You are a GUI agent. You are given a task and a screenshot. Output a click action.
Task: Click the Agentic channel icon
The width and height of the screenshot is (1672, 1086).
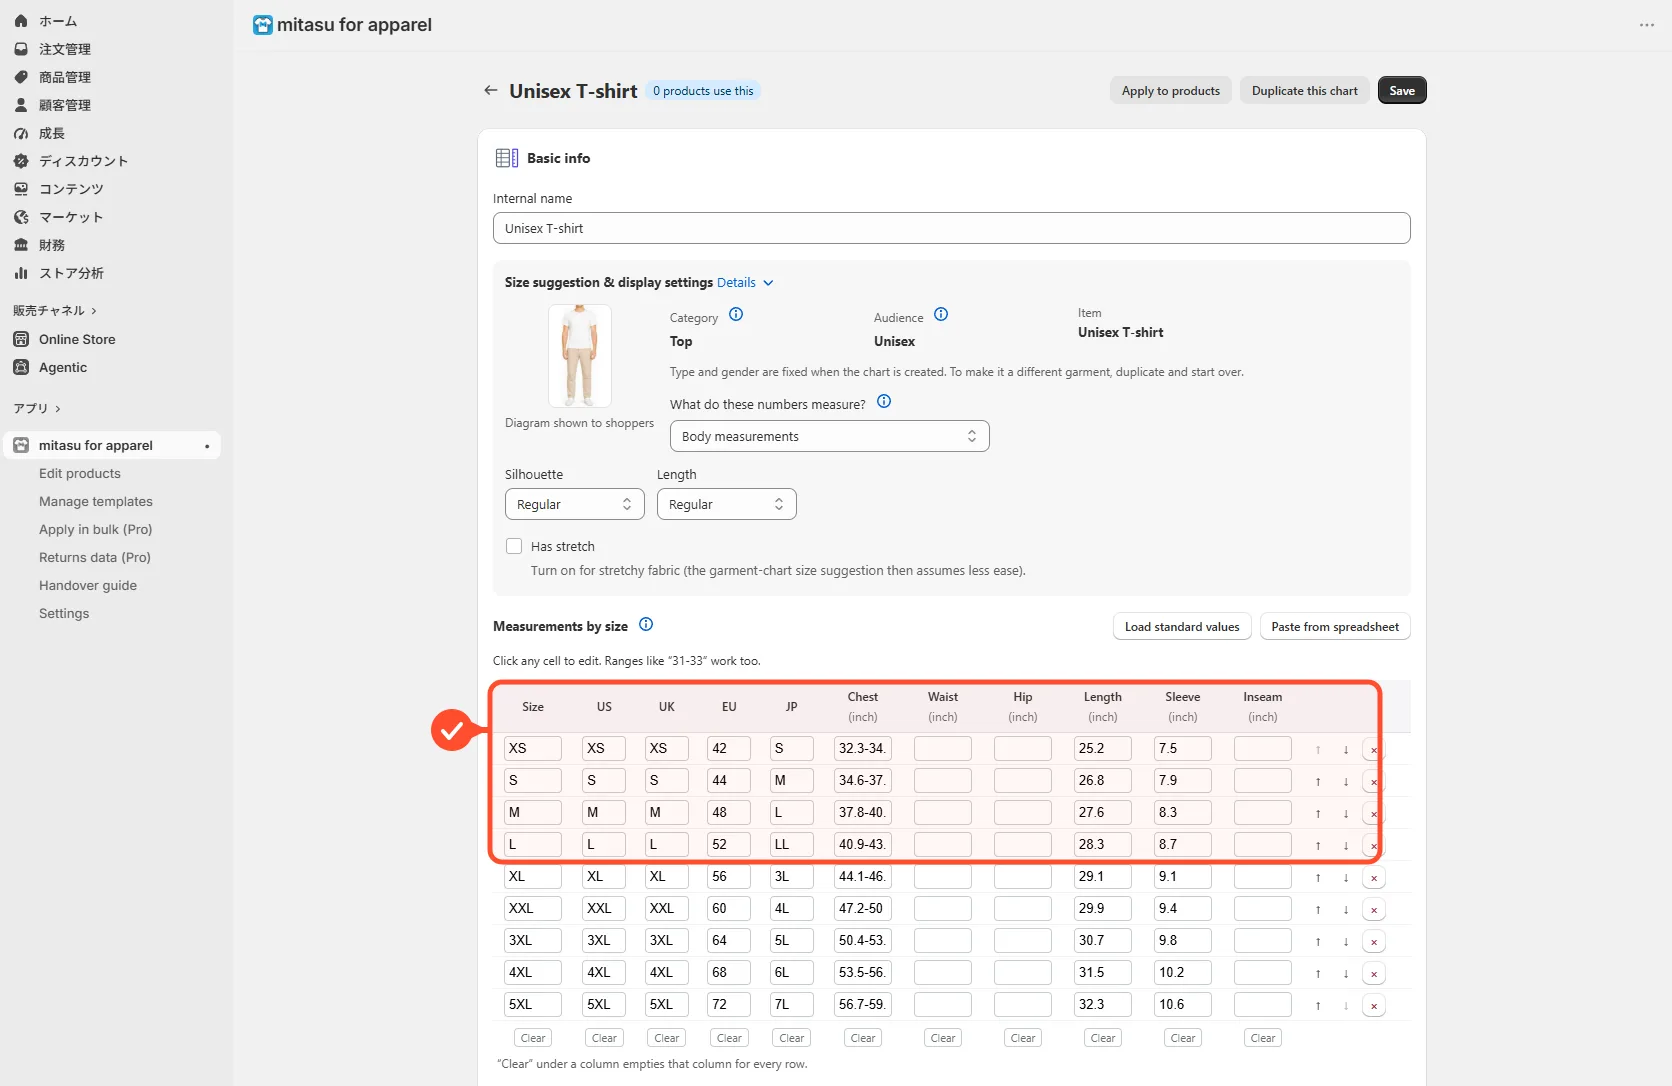point(21,367)
